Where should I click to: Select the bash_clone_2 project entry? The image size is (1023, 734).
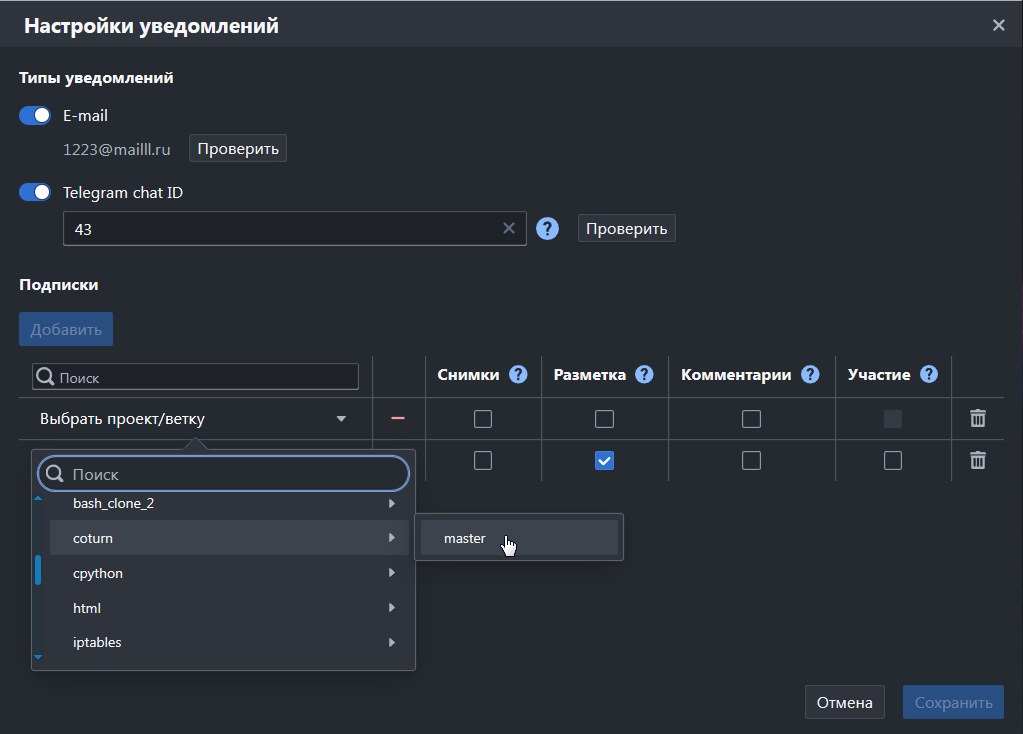(x=229, y=504)
